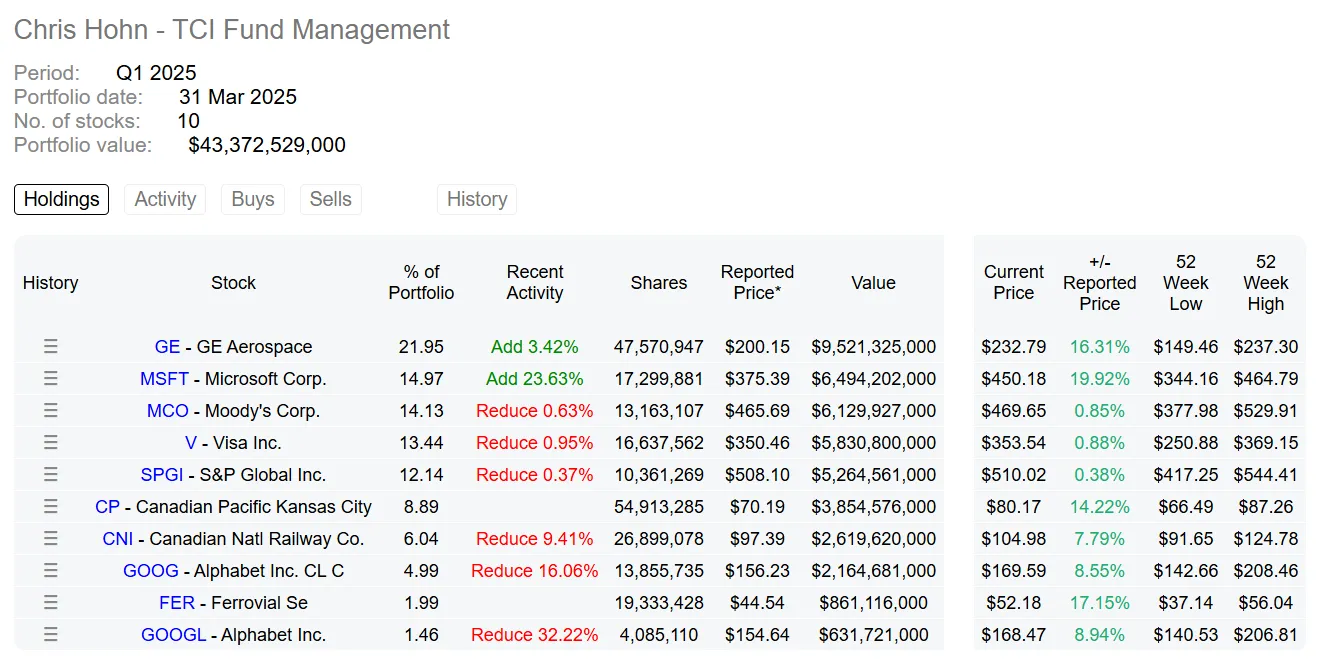Viewport: 1319px width, 659px height.
Task: Open history icon for Canadian Pacific Kansas City row
Action: pyautogui.click(x=51, y=507)
